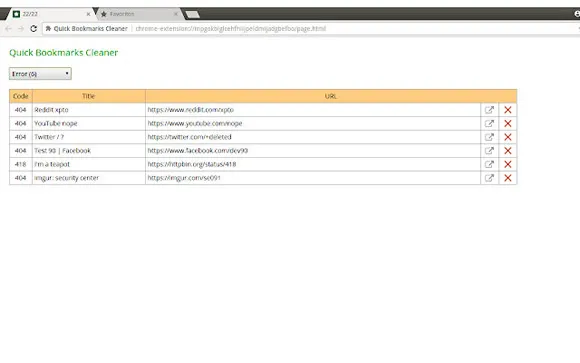The image size is (580, 363).
Task: Open the imgur security center link icon
Action: 489,178
